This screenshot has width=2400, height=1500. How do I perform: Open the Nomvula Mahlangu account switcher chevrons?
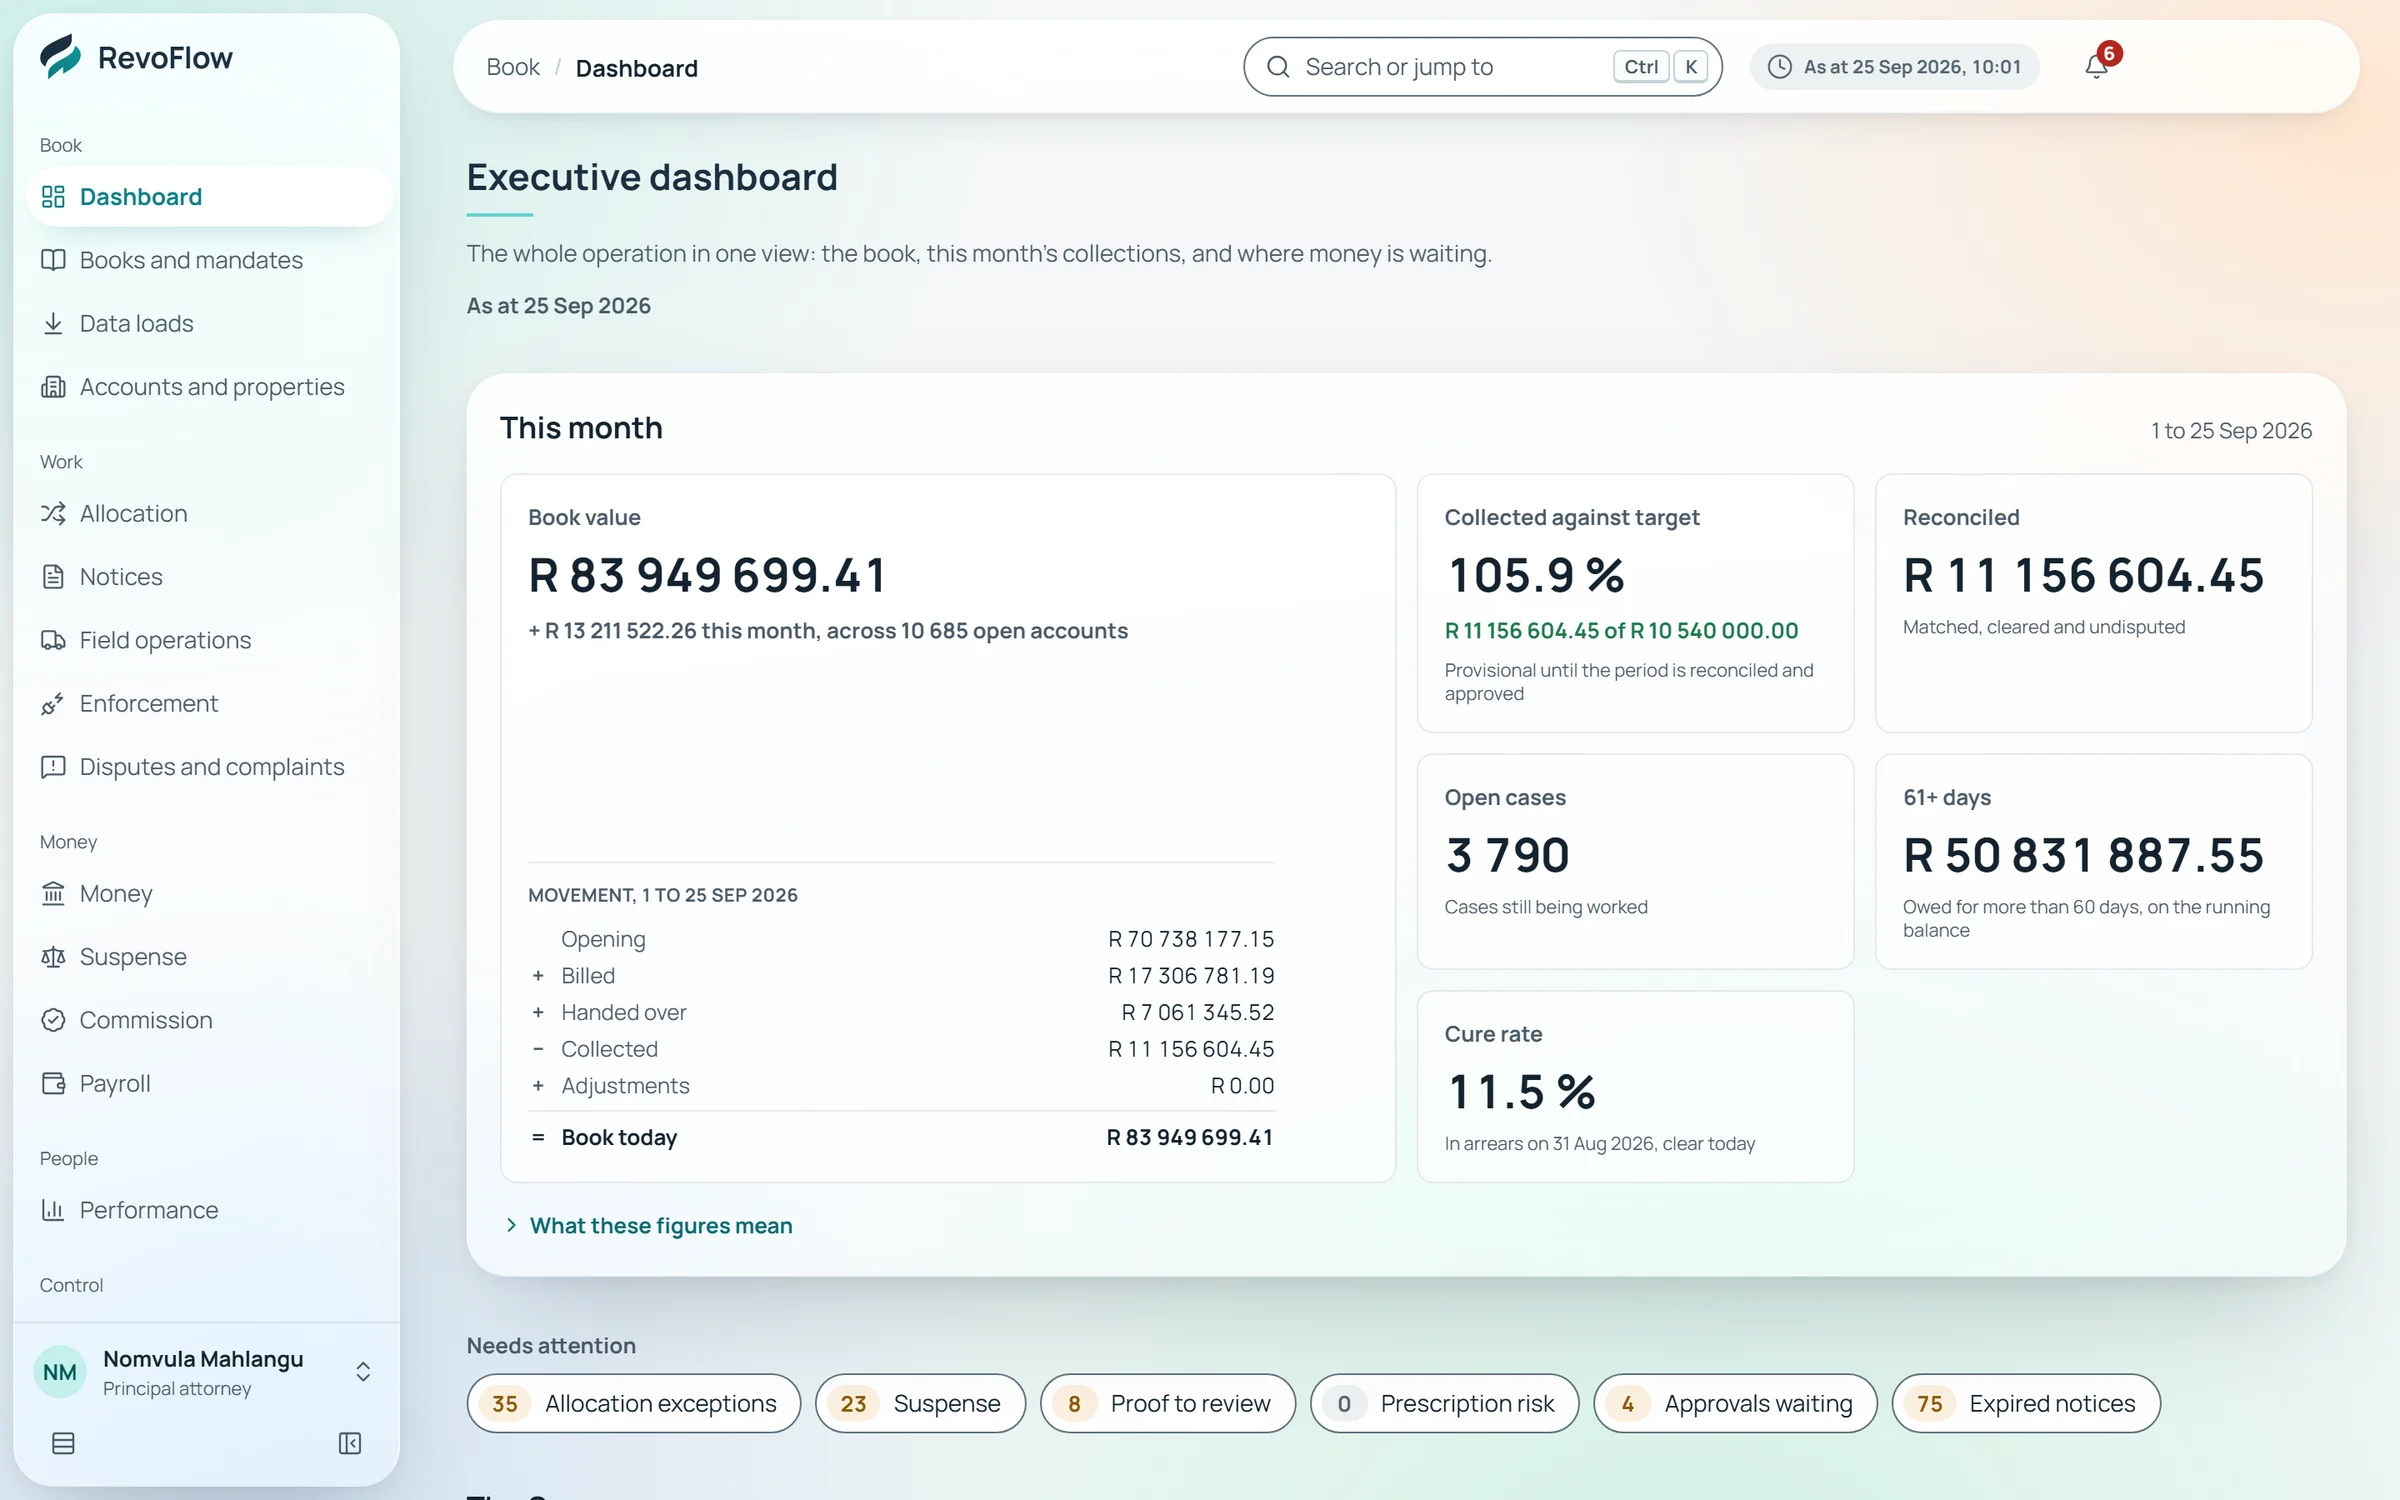363,1372
